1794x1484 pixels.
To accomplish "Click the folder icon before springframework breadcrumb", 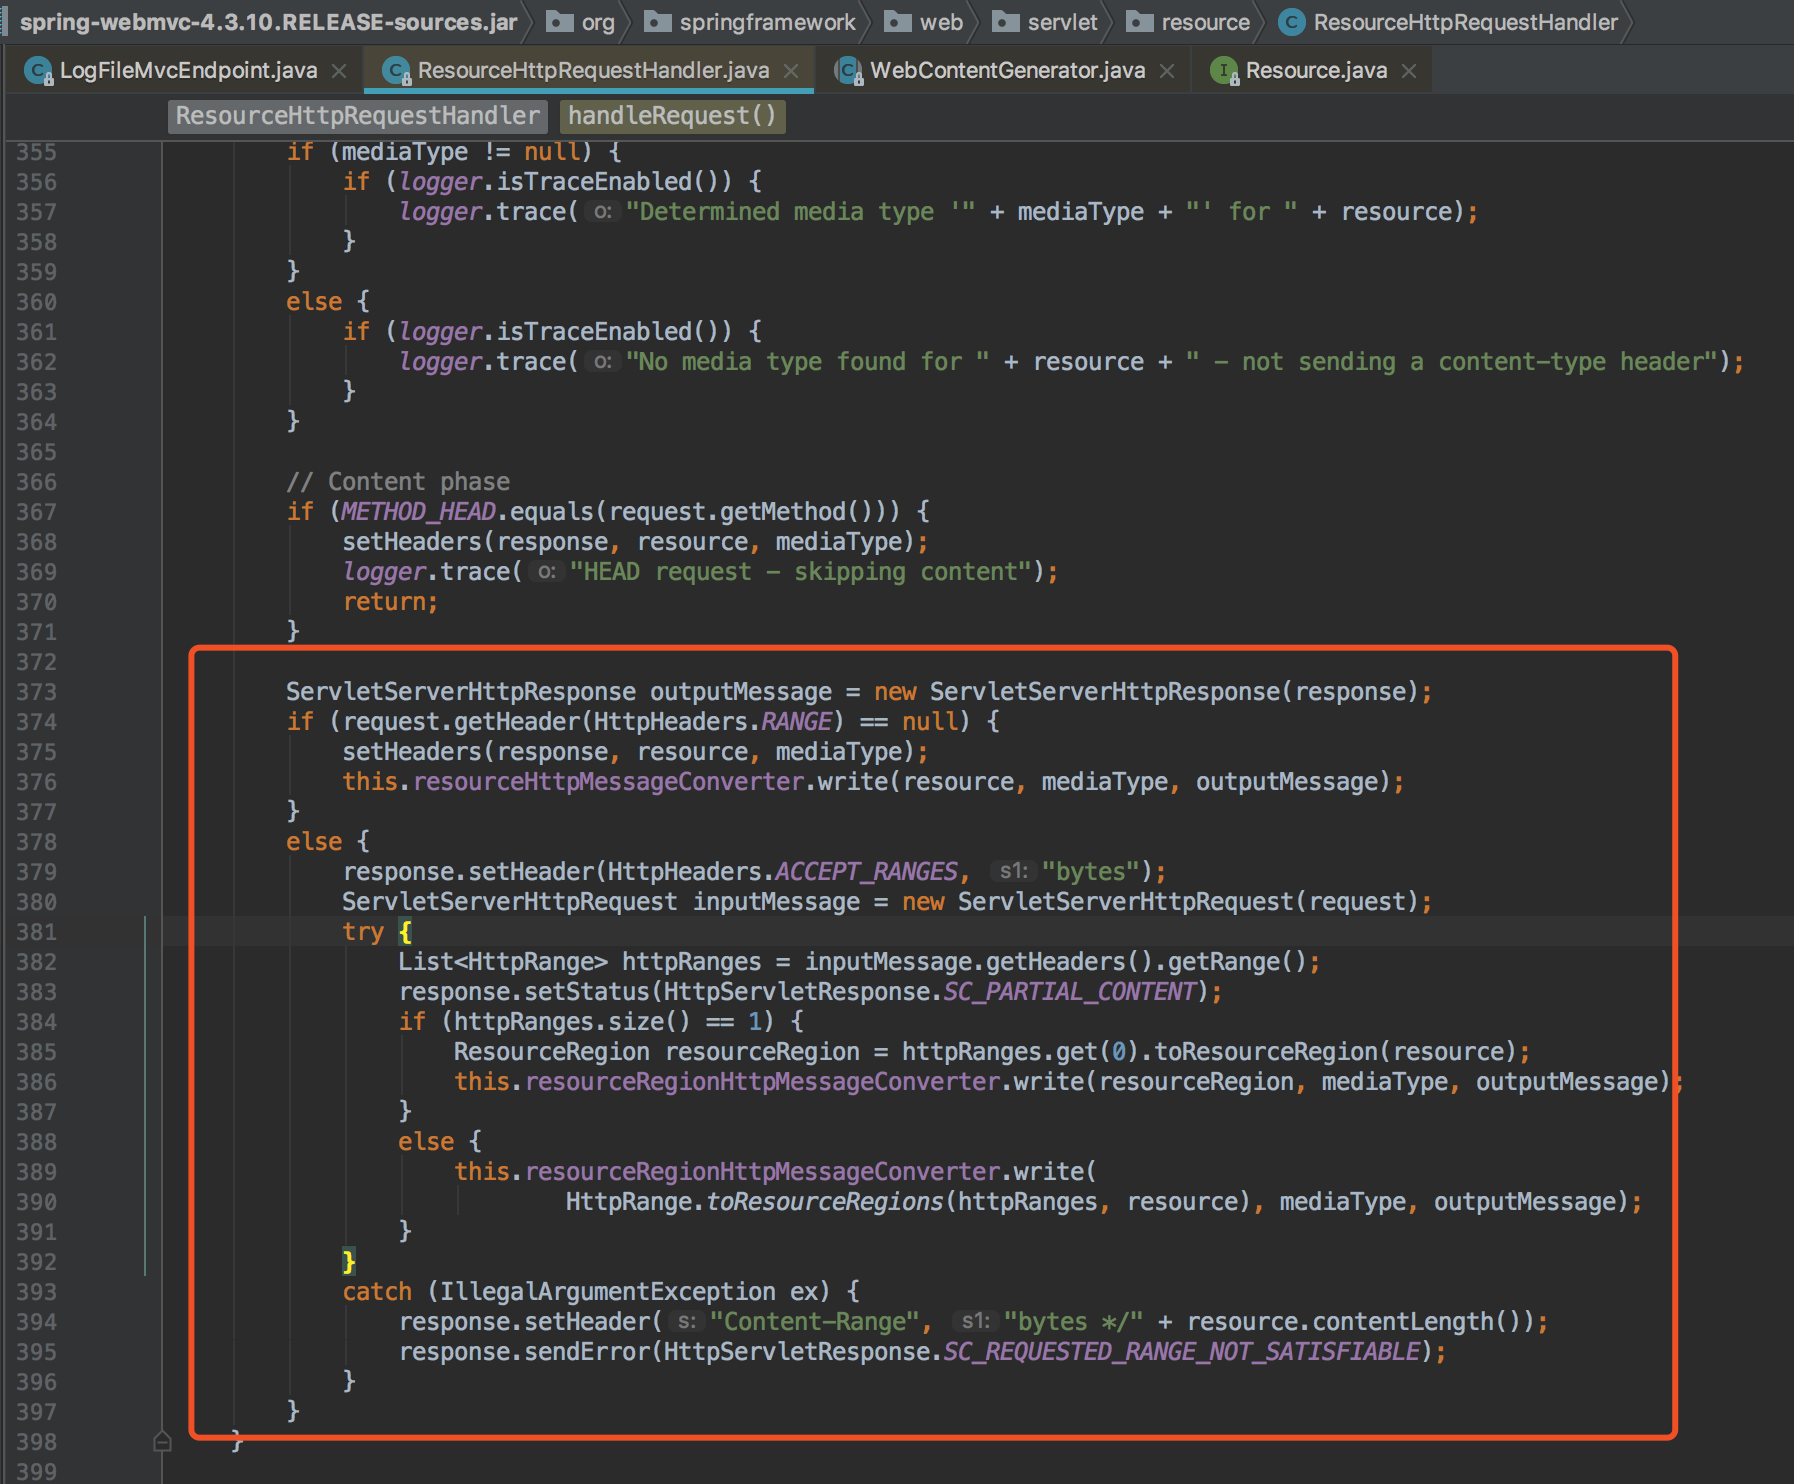I will pos(657,22).
